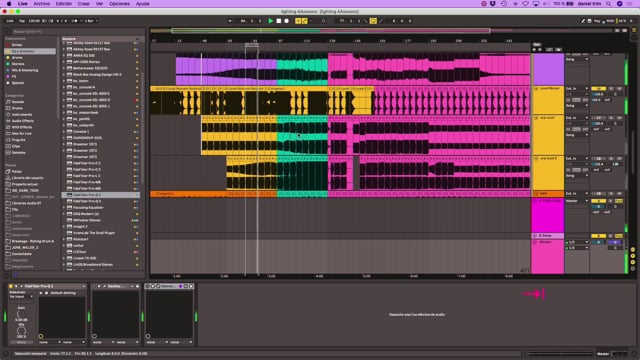The image size is (640, 360).
Task: Click the Key map mode button
Action: (597, 21)
